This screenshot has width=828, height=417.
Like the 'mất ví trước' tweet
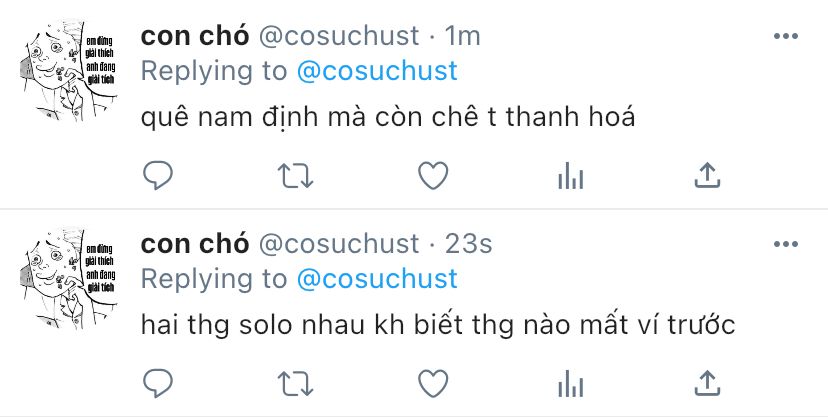pos(433,383)
